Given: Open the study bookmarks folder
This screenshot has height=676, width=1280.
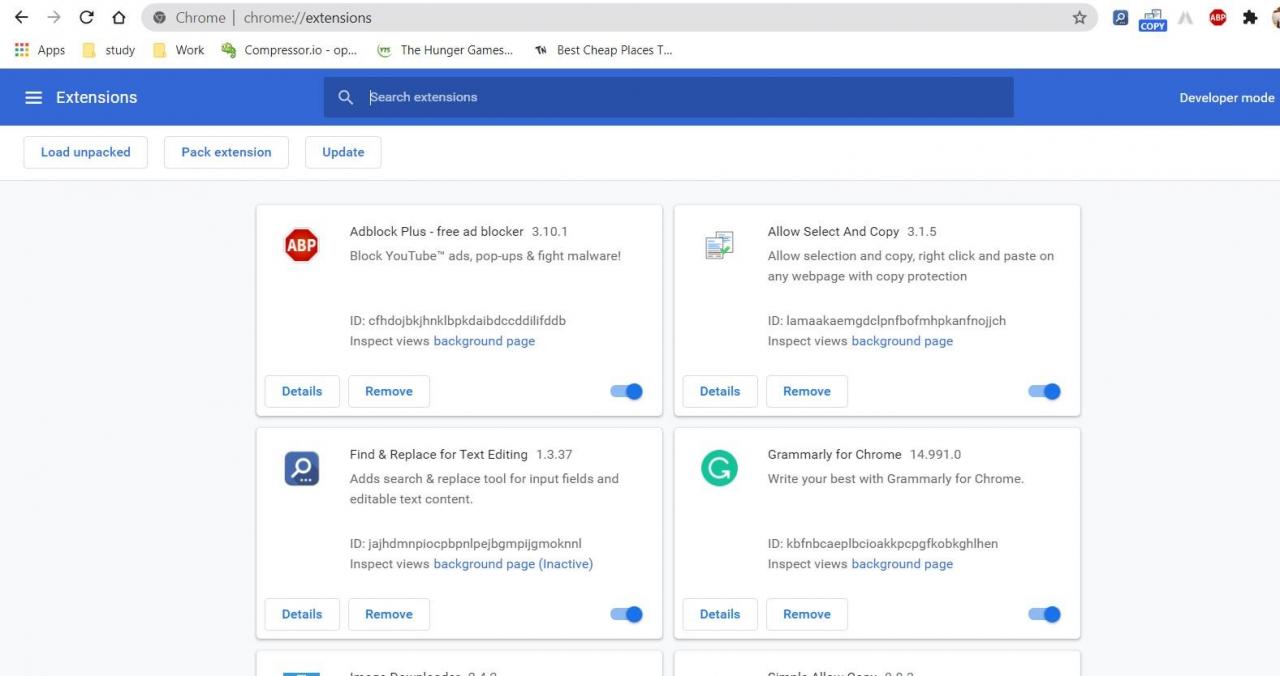Looking at the screenshot, I should click(108, 50).
